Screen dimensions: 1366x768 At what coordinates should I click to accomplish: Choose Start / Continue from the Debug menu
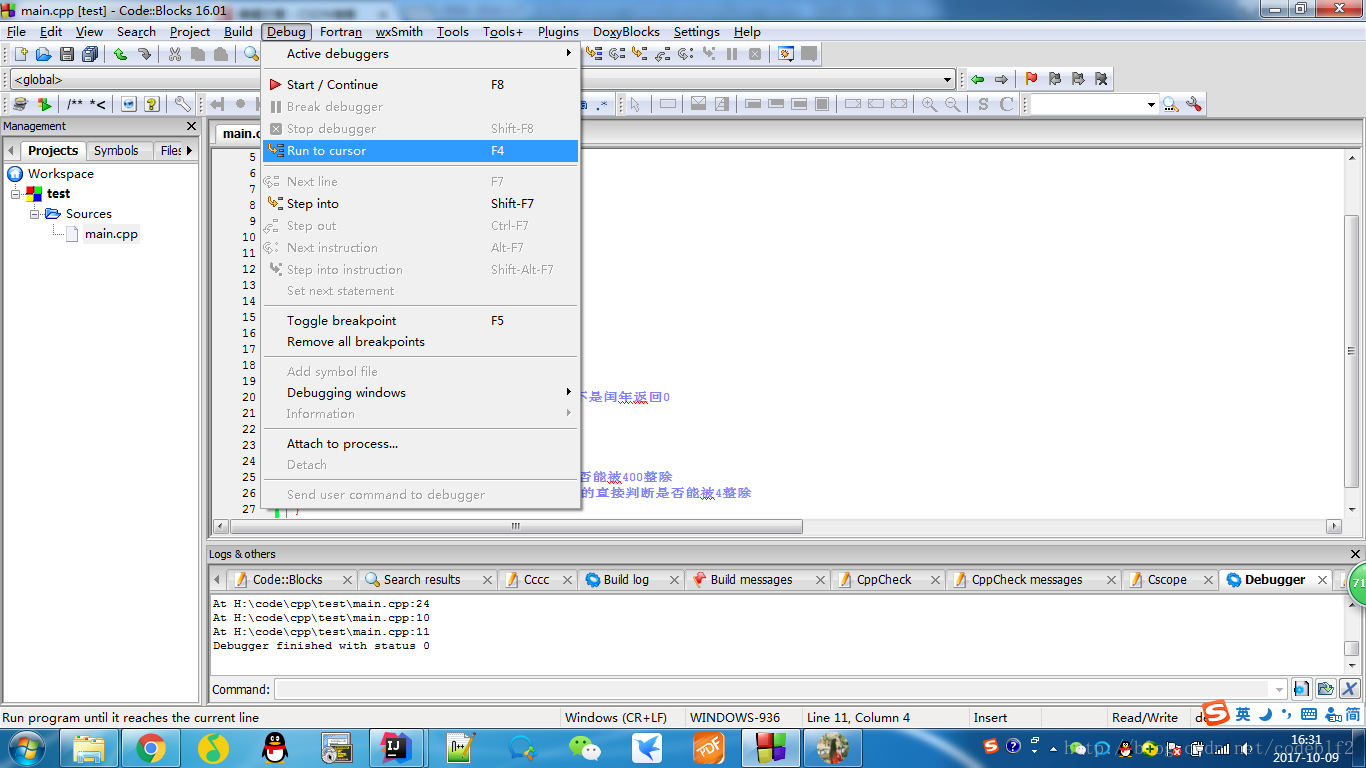click(420, 85)
